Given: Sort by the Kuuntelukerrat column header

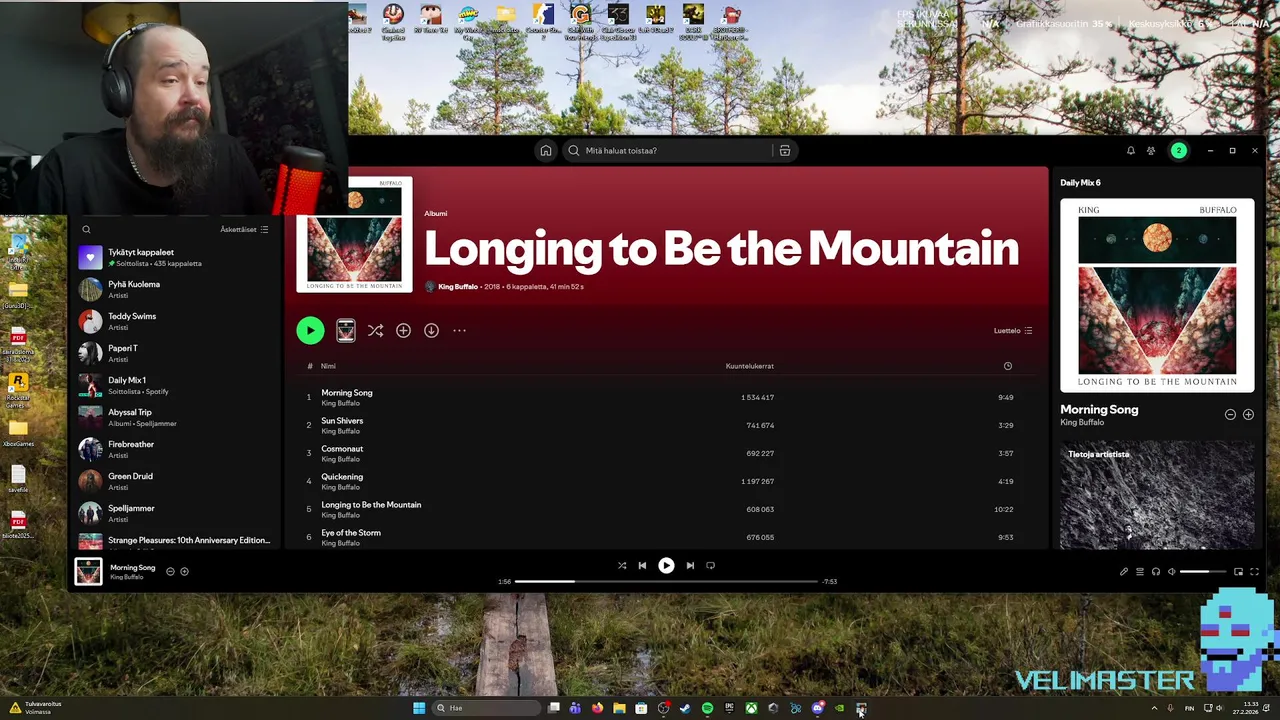Looking at the screenshot, I should click(749, 366).
